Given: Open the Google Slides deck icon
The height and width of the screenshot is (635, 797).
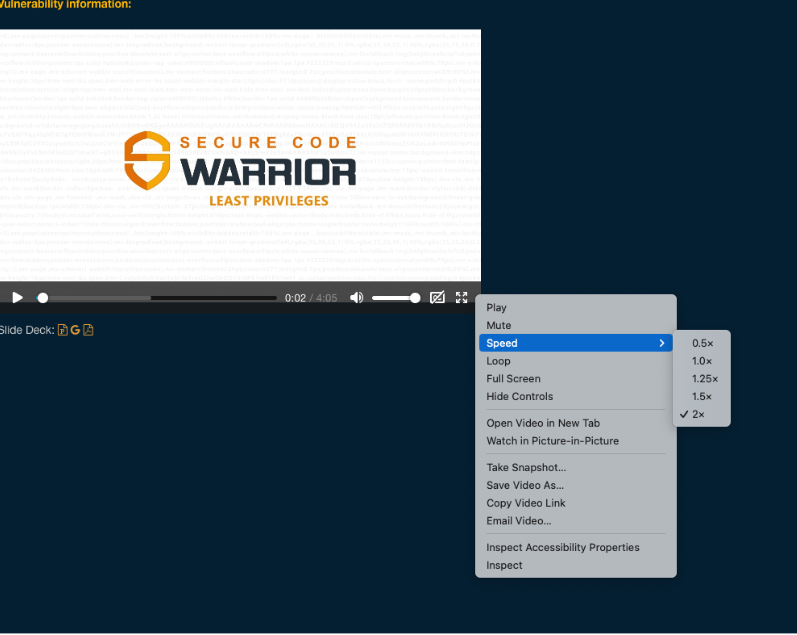Looking at the screenshot, I should 75,330.
